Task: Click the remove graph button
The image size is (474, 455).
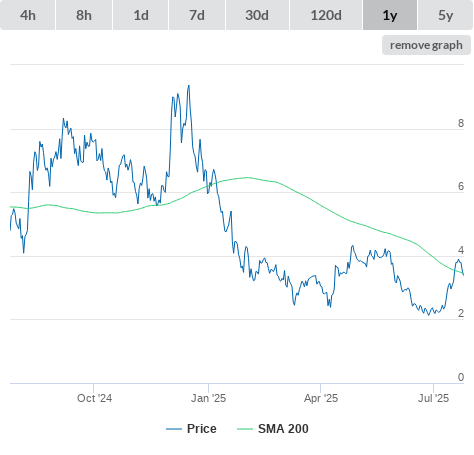Action: pos(426,45)
